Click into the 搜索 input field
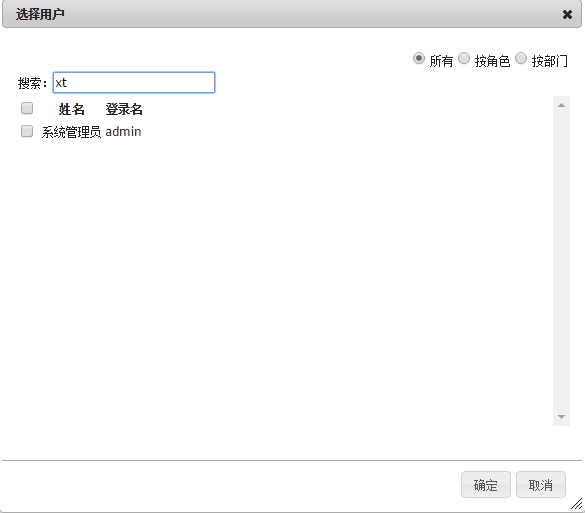This screenshot has height=513, width=585. [134, 82]
